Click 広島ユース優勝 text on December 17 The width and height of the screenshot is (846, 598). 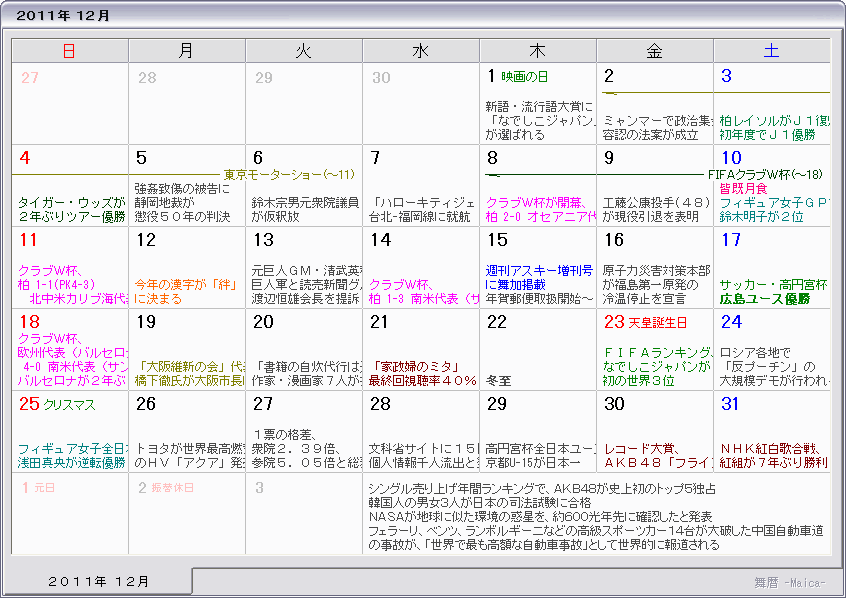click(765, 298)
